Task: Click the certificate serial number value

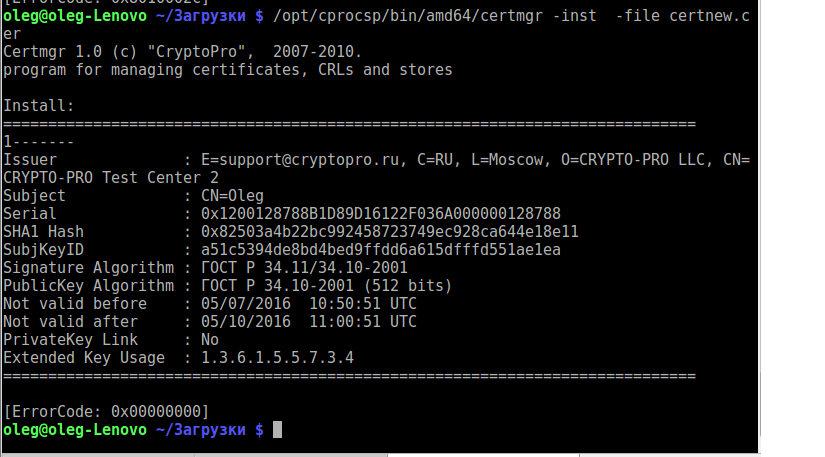Action: click(x=381, y=214)
